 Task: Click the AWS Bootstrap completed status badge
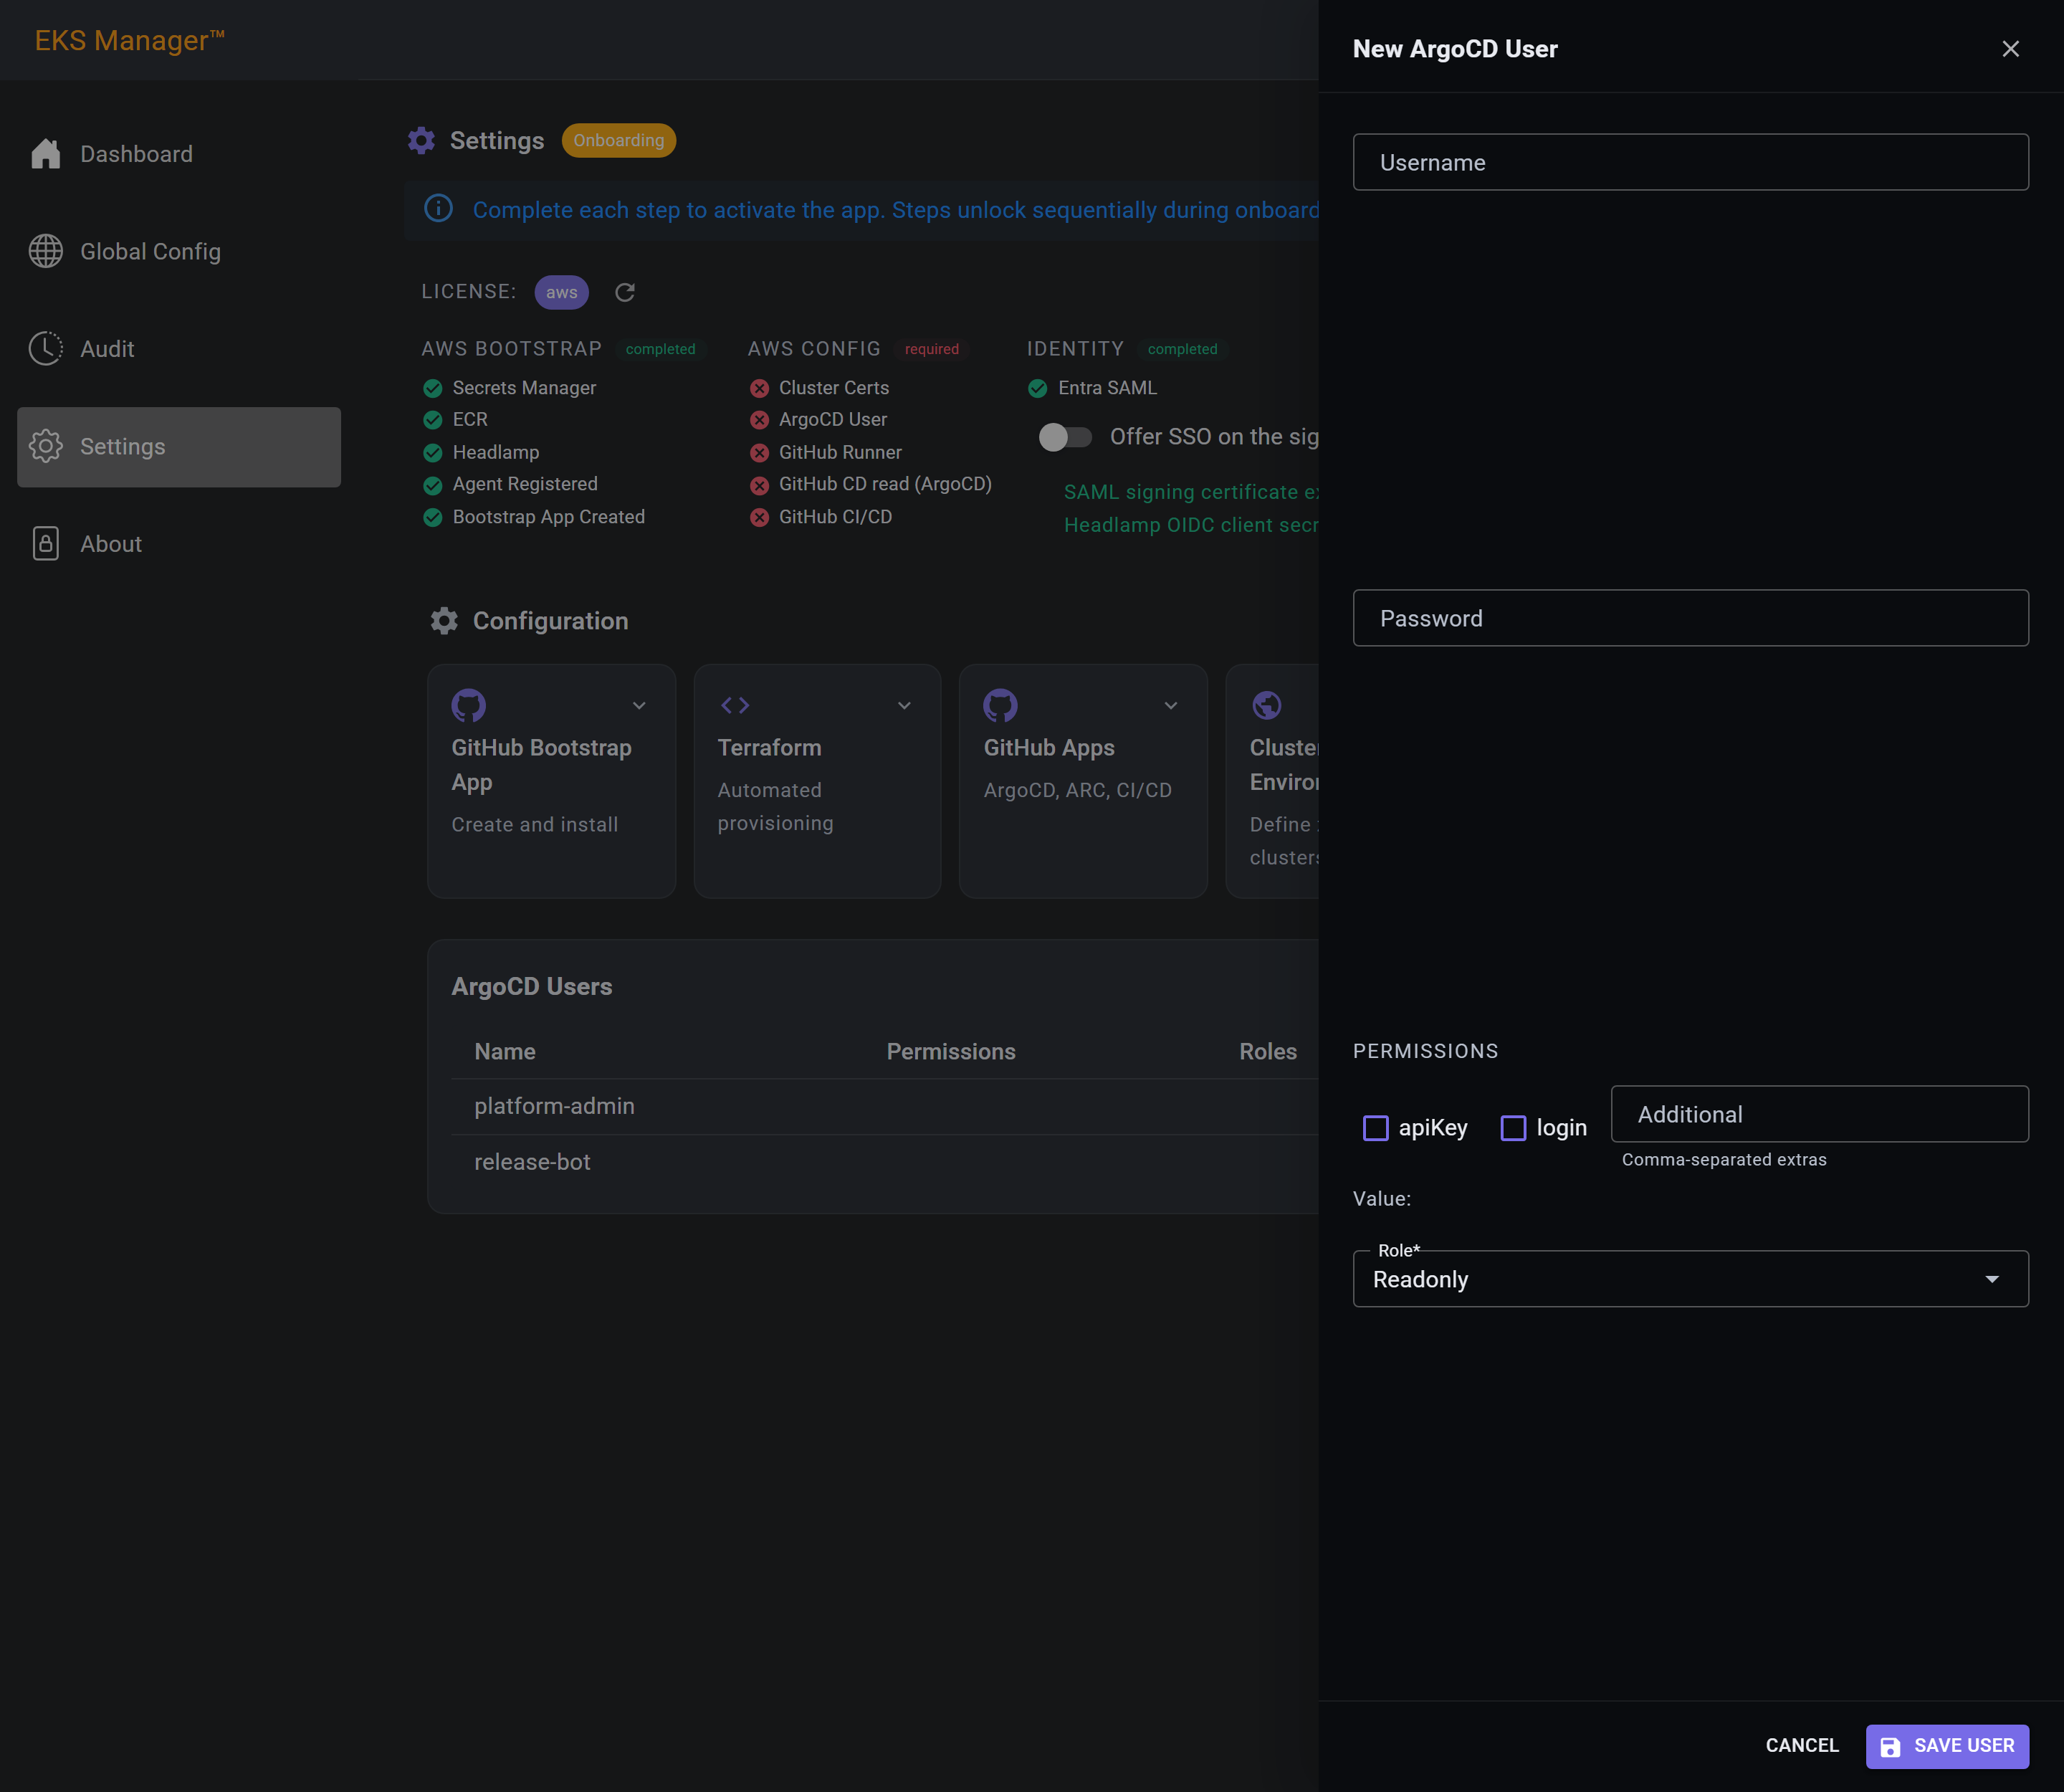tap(661, 349)
